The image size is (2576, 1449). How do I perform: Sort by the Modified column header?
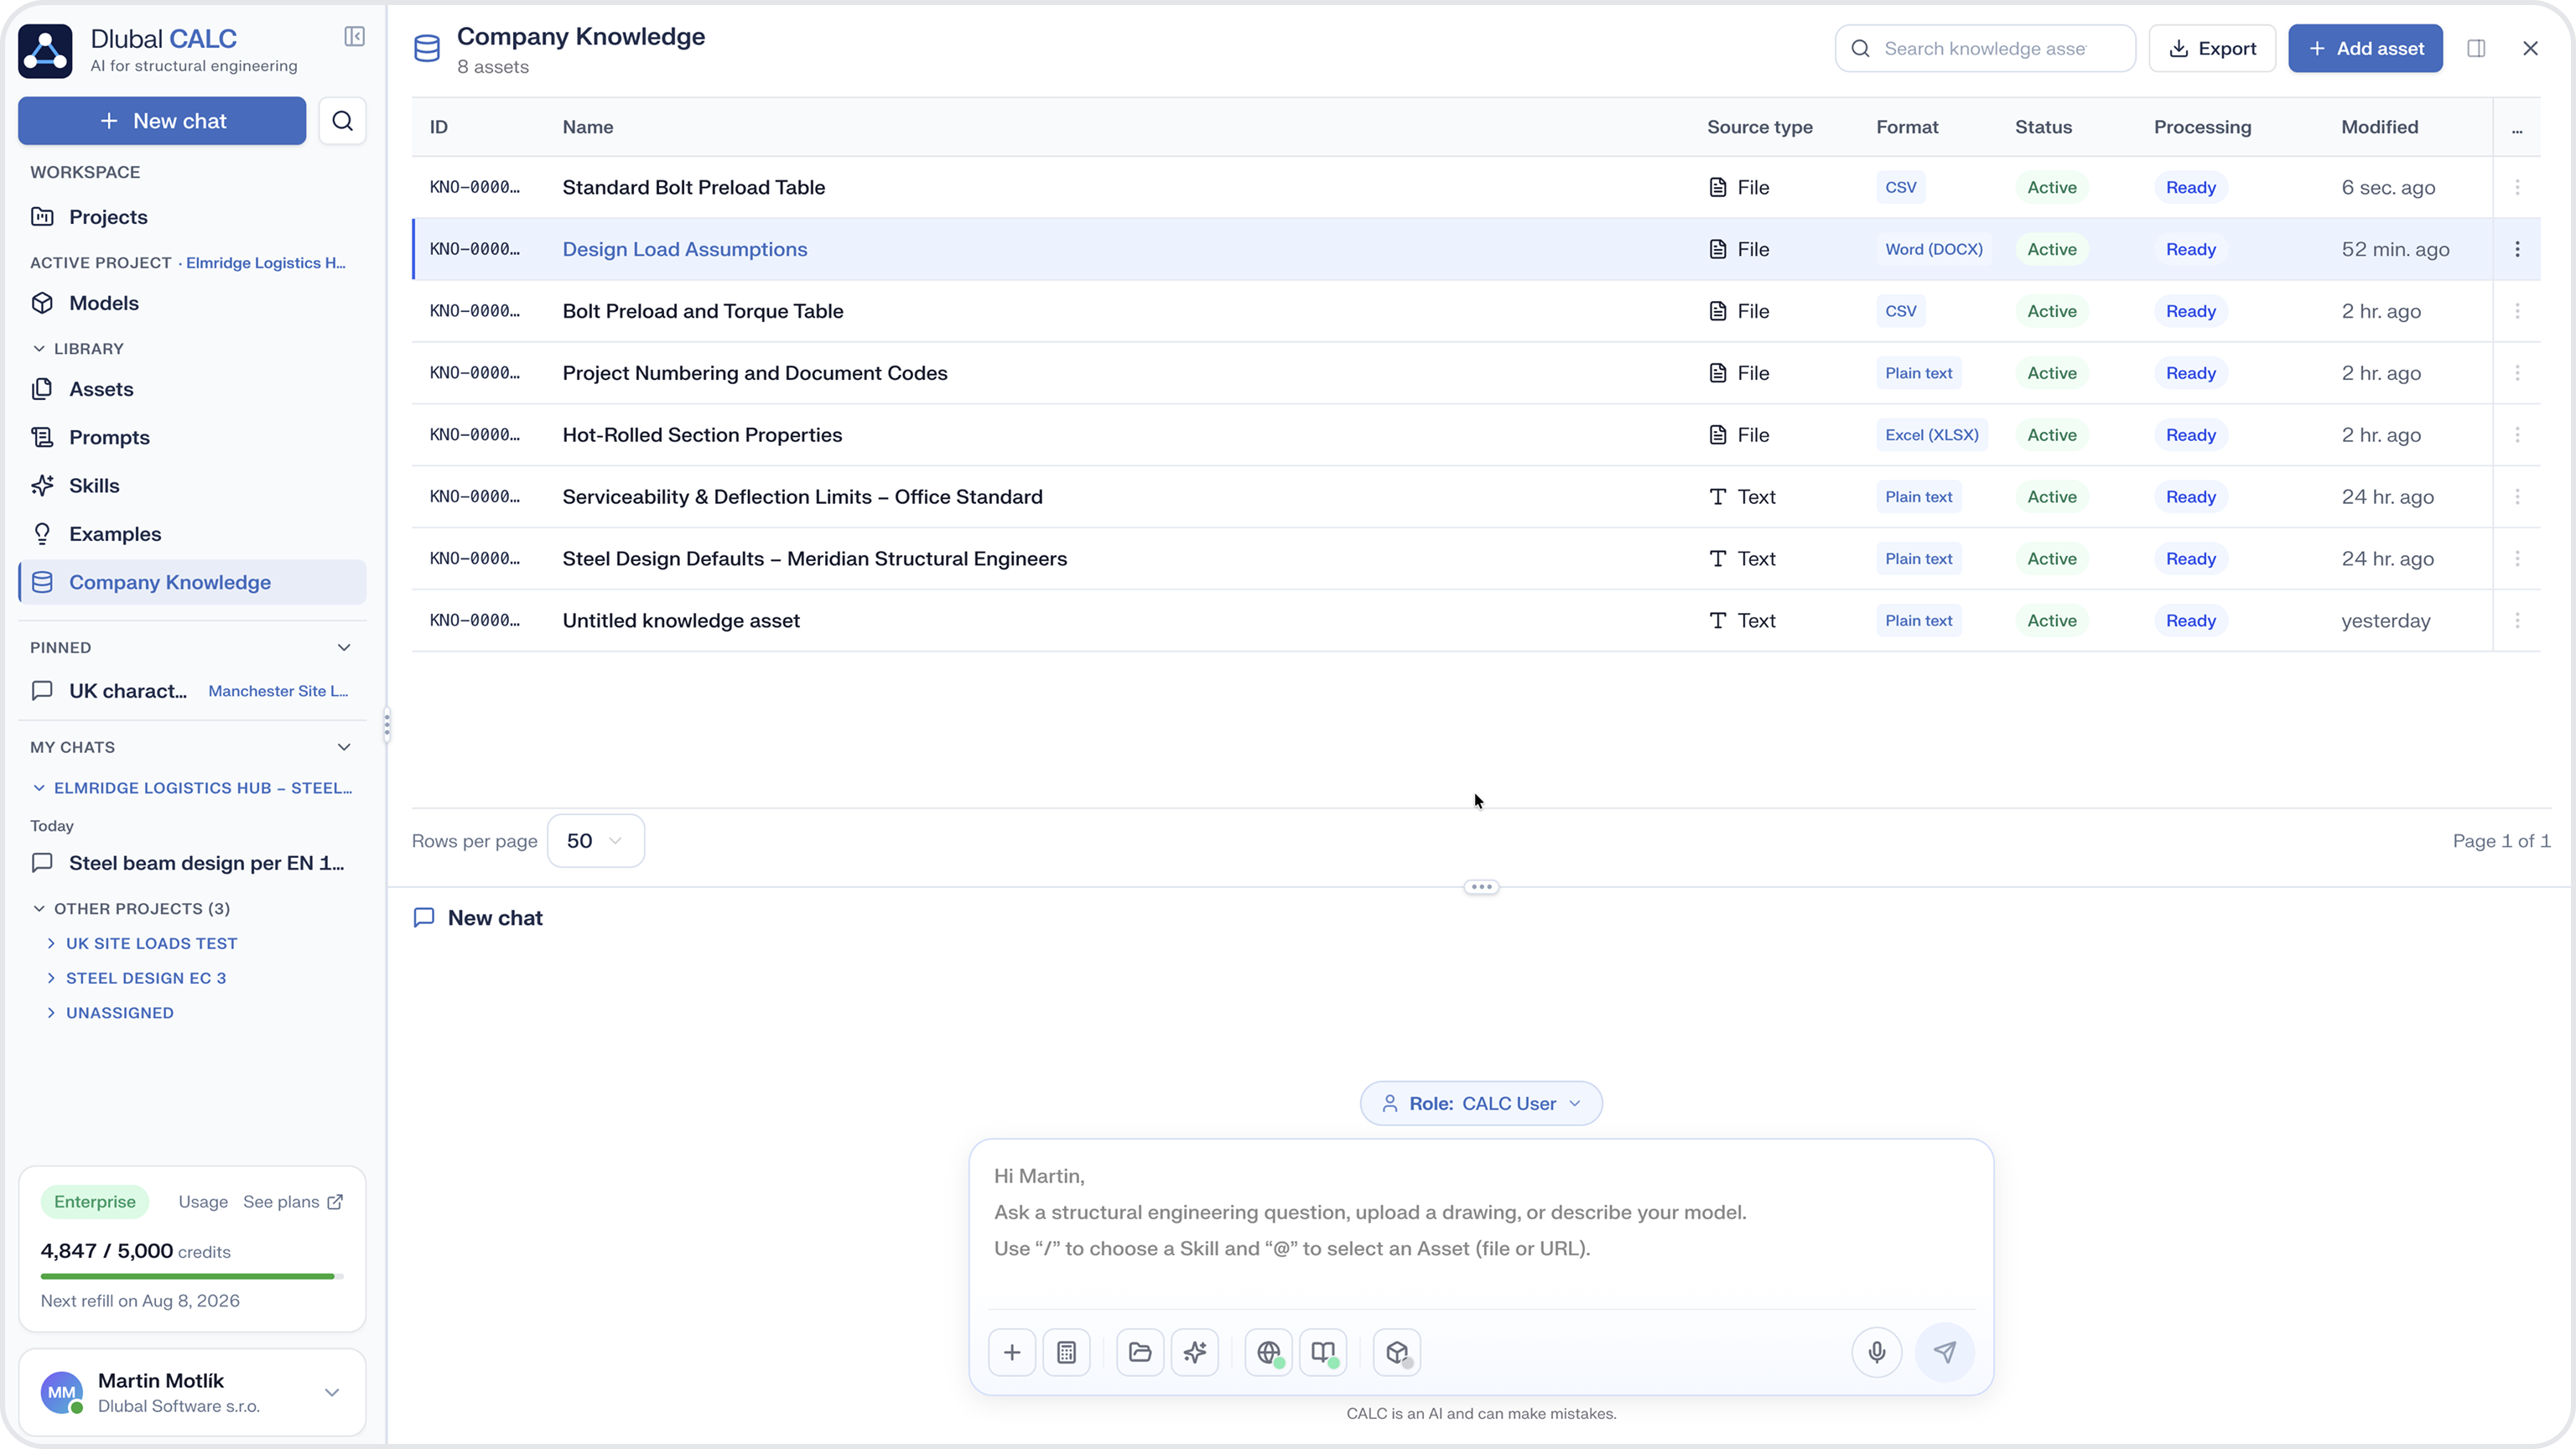pos(2379,128)
